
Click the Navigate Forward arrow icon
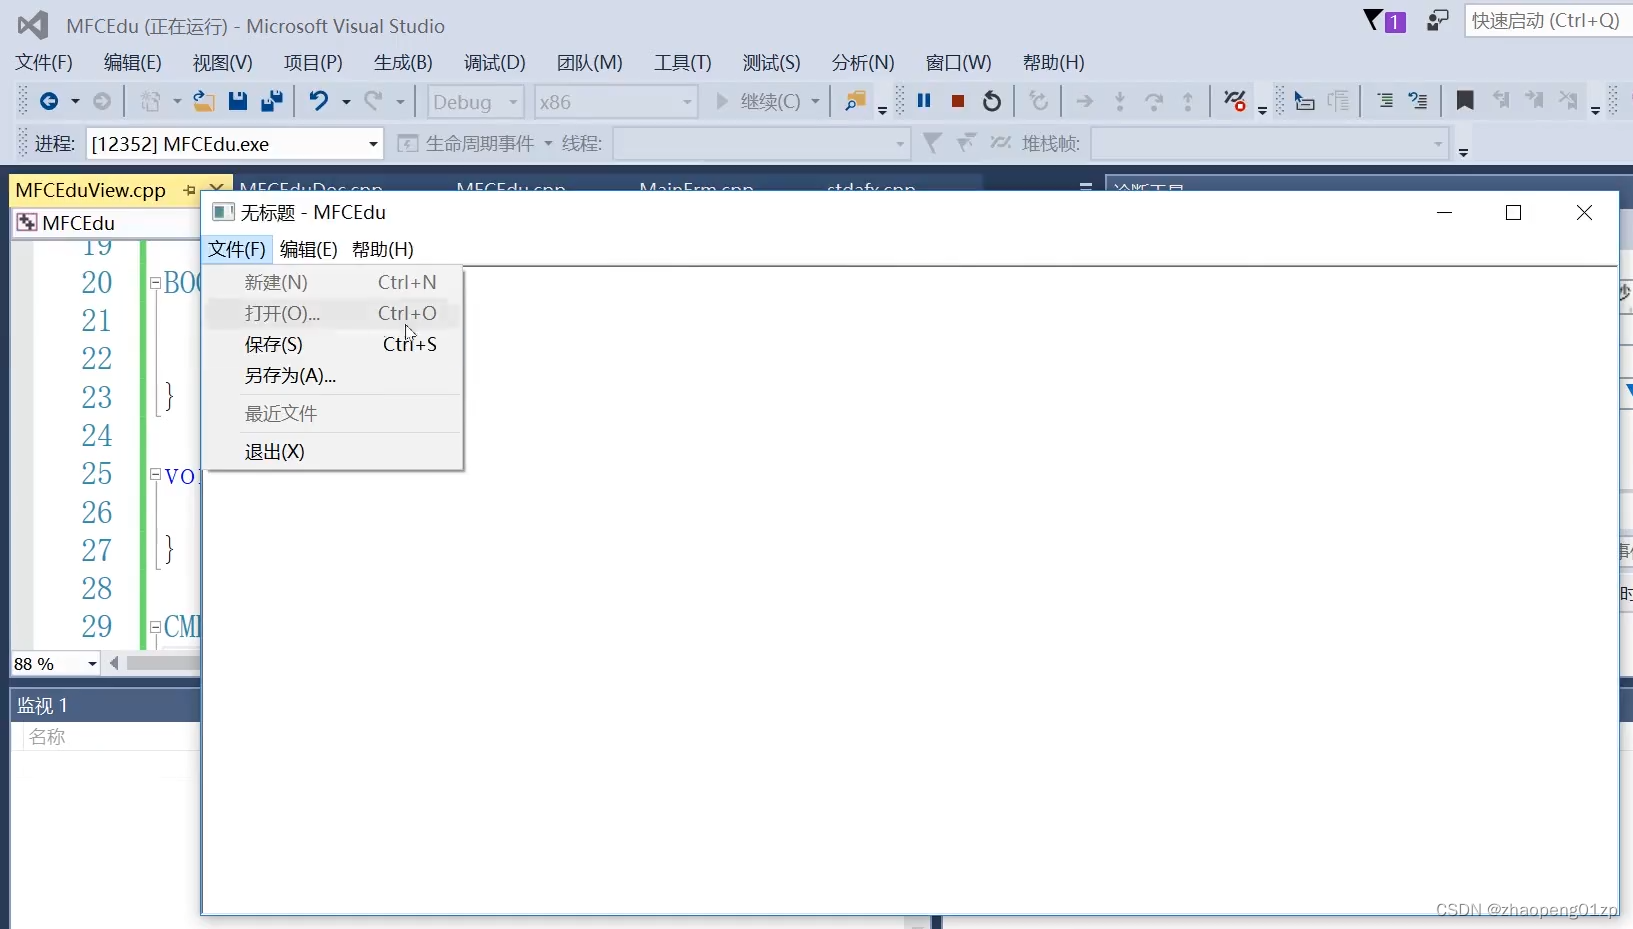101,101
